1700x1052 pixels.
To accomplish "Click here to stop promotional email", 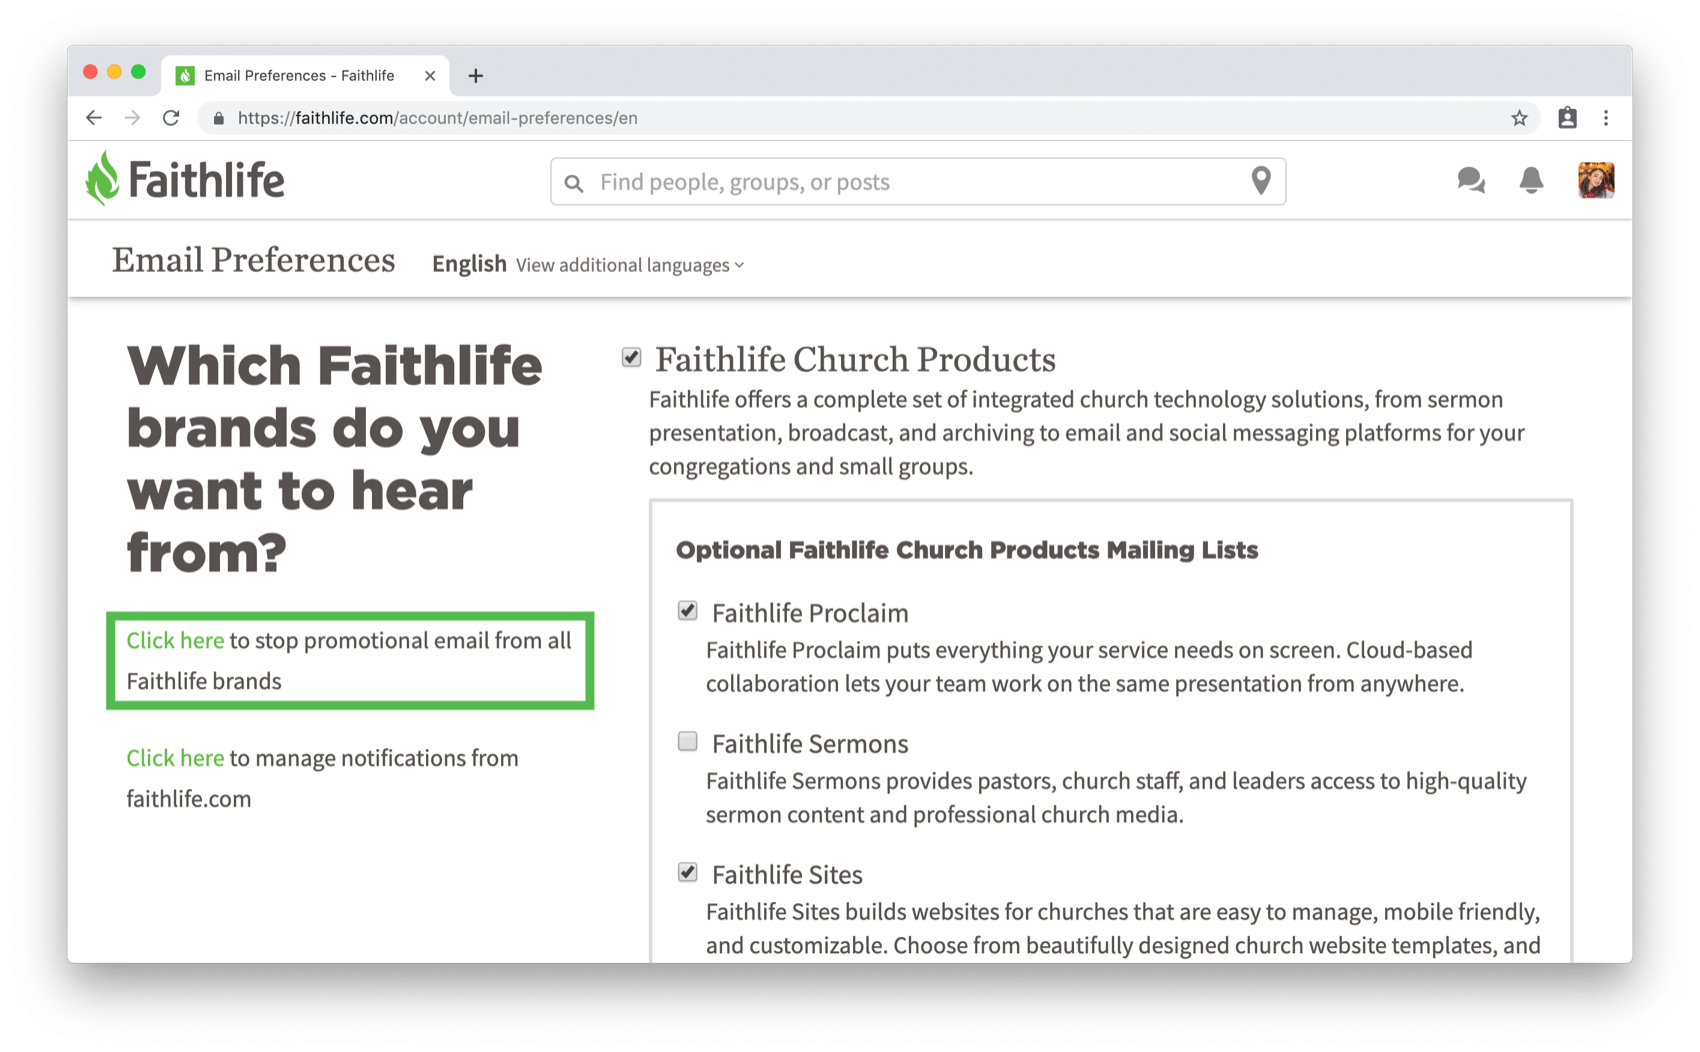I will [x=175, y=640].
